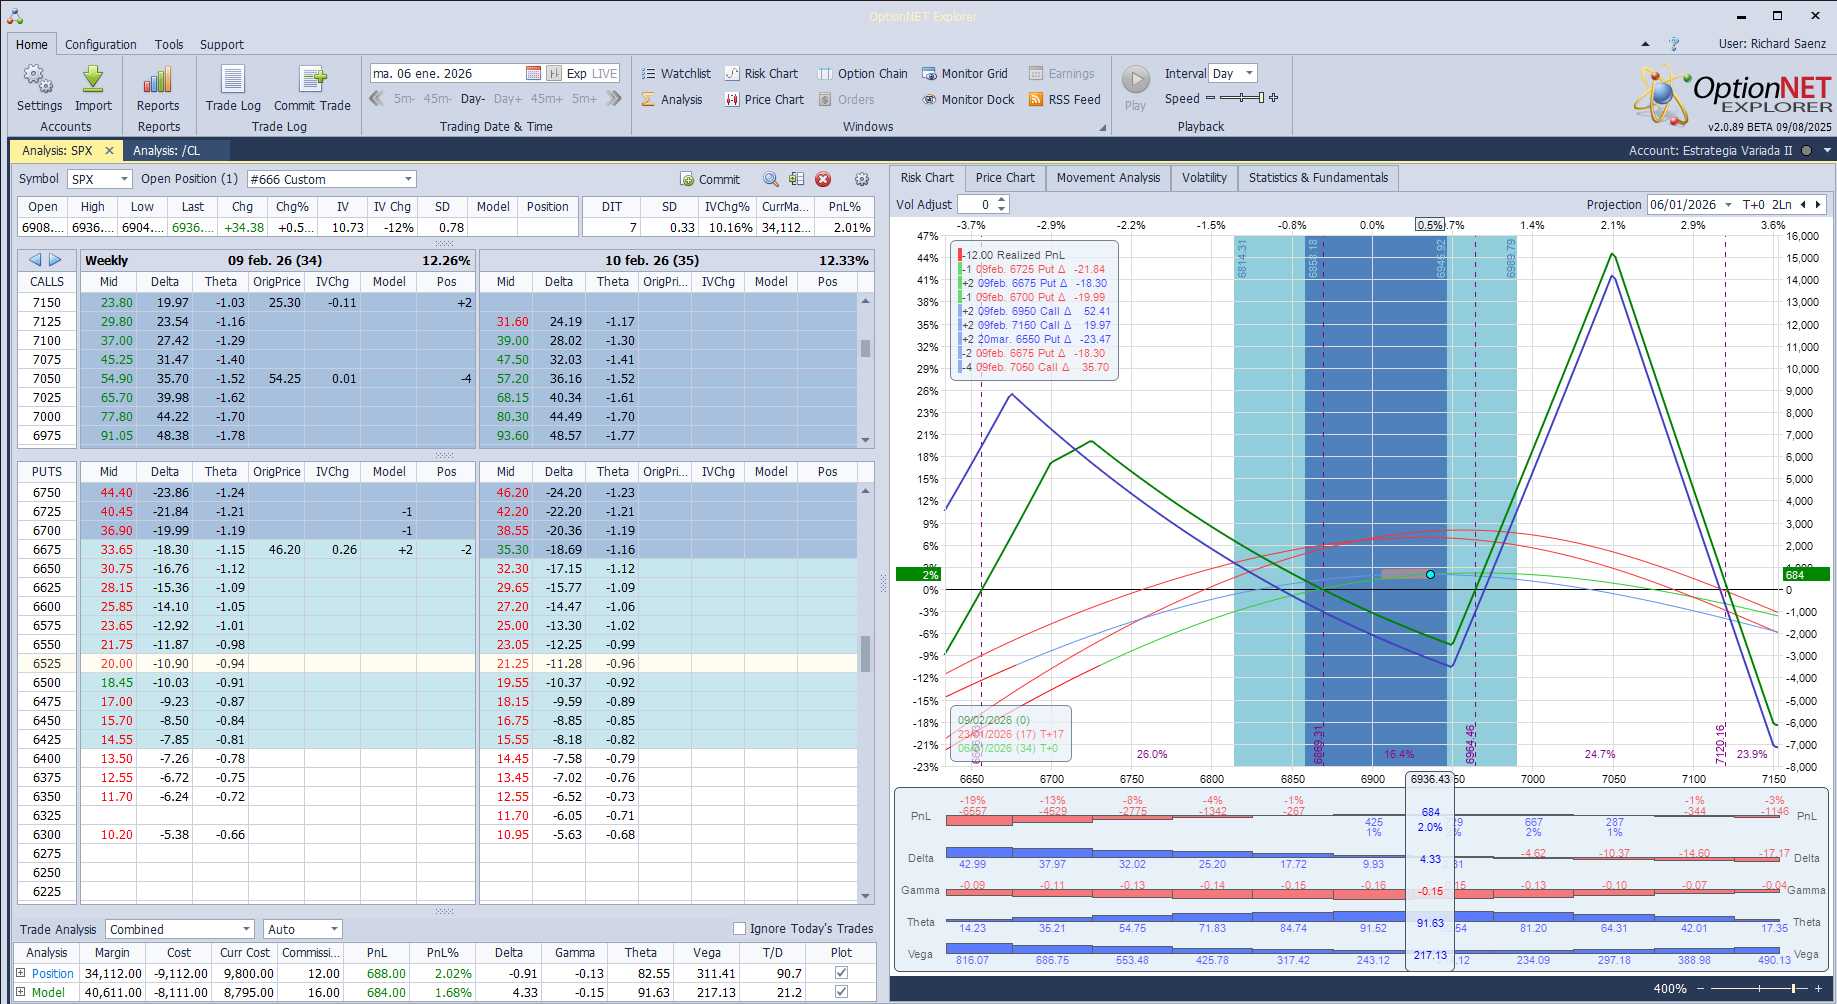
Task: Jump forward with the fast-forward double-arrow
Action: tap(614, 98)
